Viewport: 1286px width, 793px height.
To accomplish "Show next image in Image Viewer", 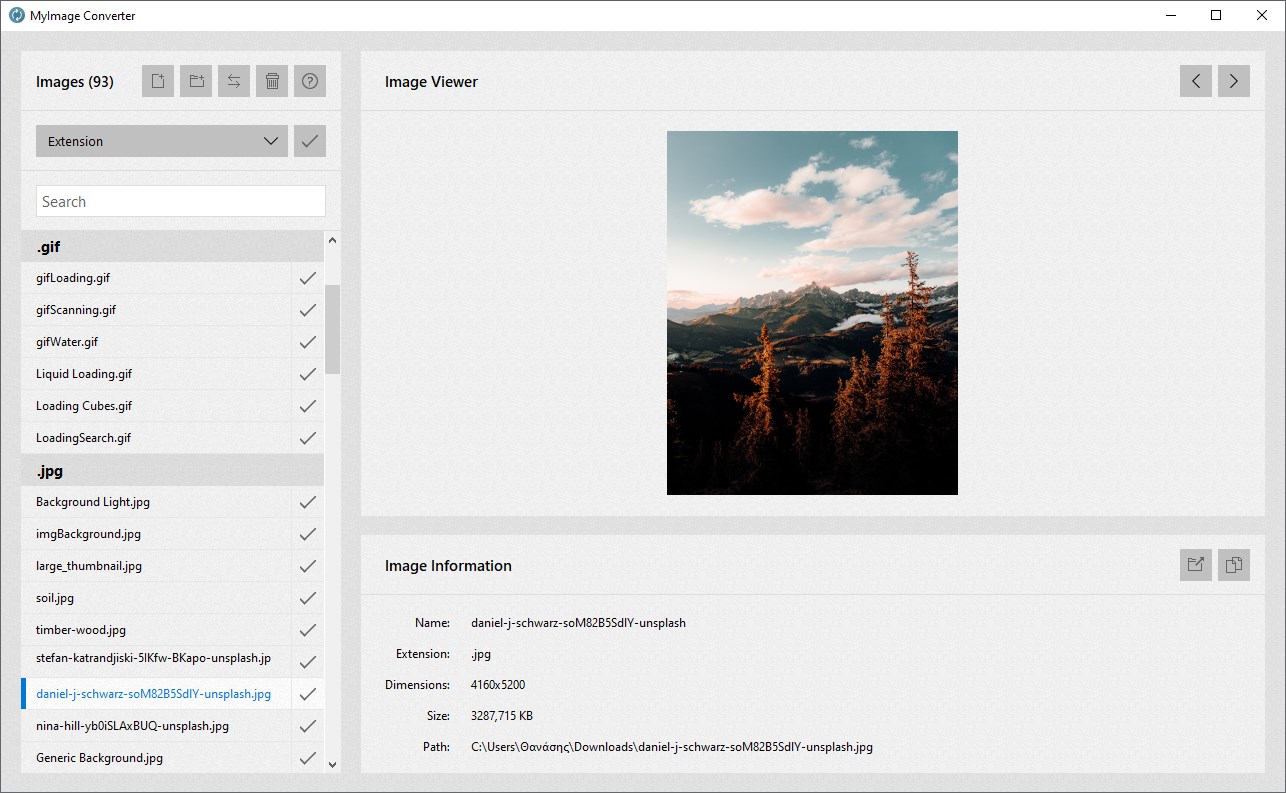I will (1234, 81).
